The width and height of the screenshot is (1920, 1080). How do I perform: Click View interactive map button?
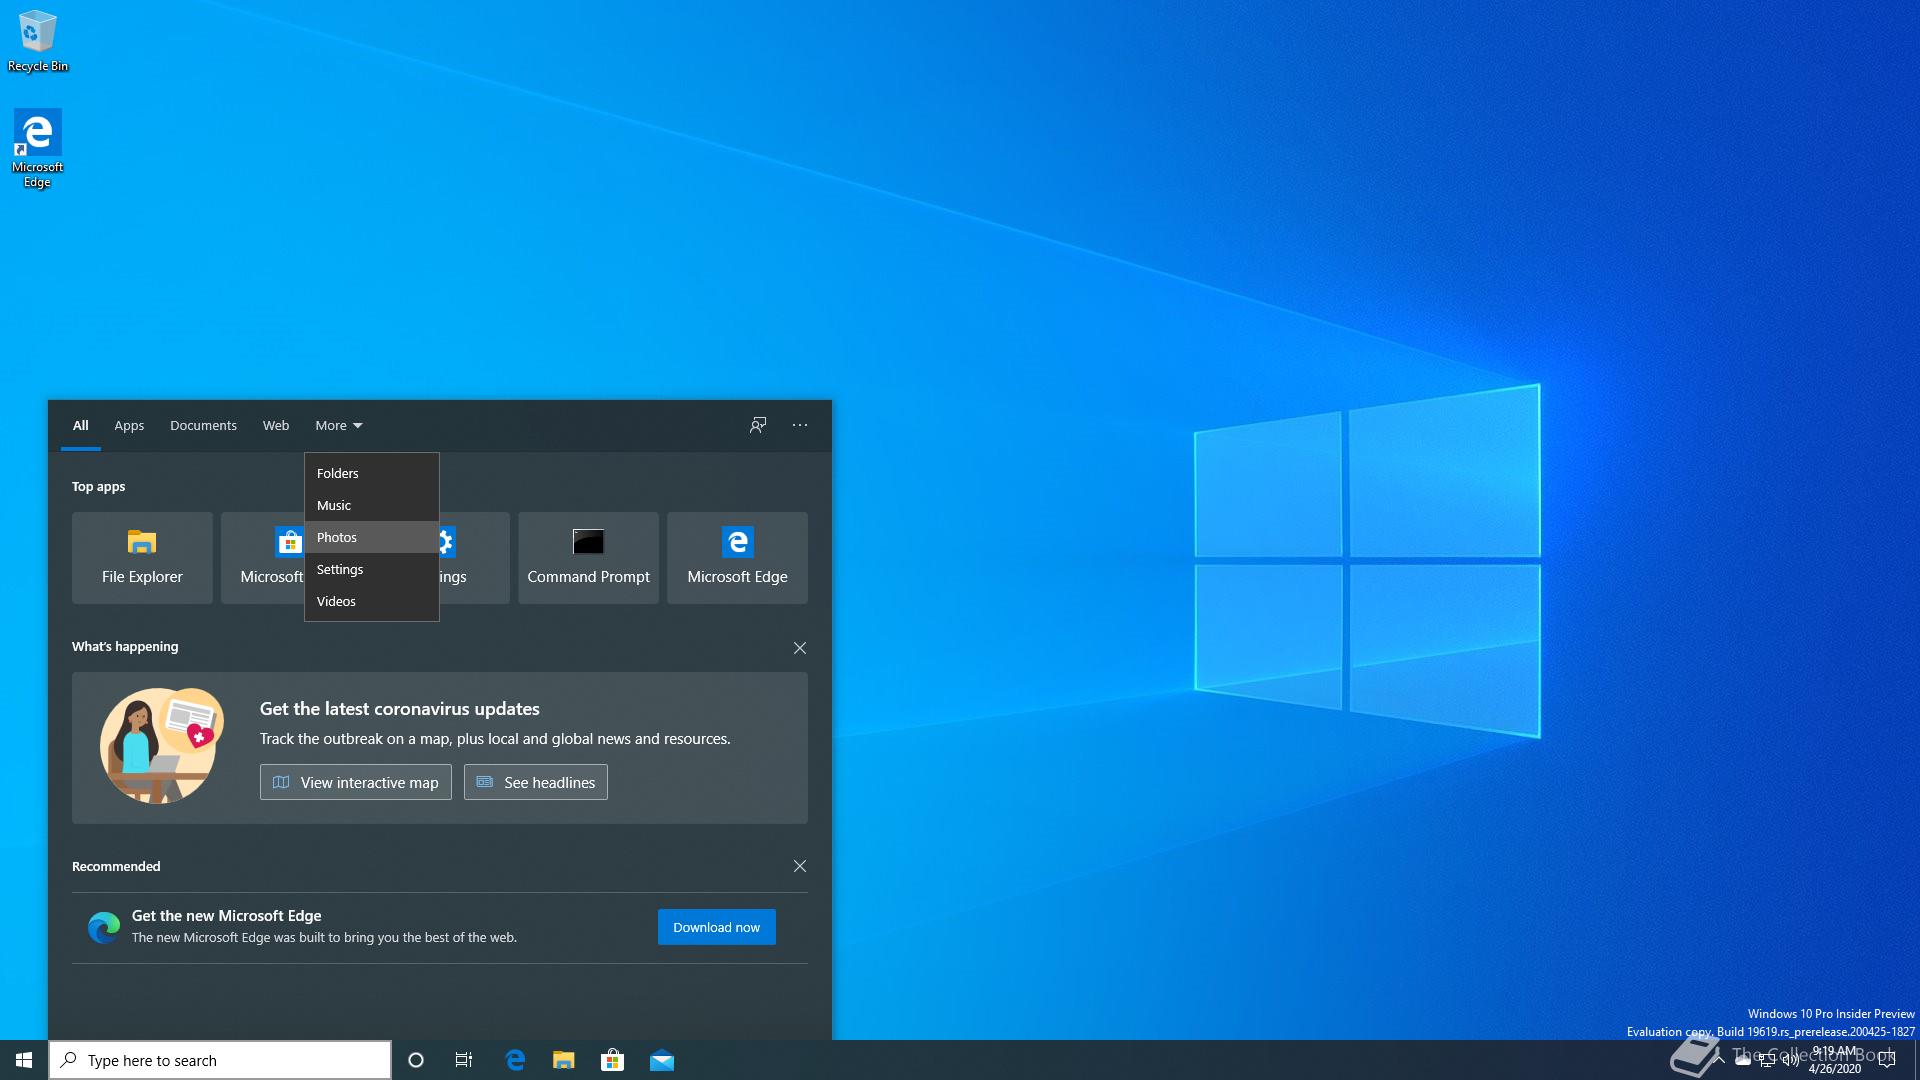(356, 782)
